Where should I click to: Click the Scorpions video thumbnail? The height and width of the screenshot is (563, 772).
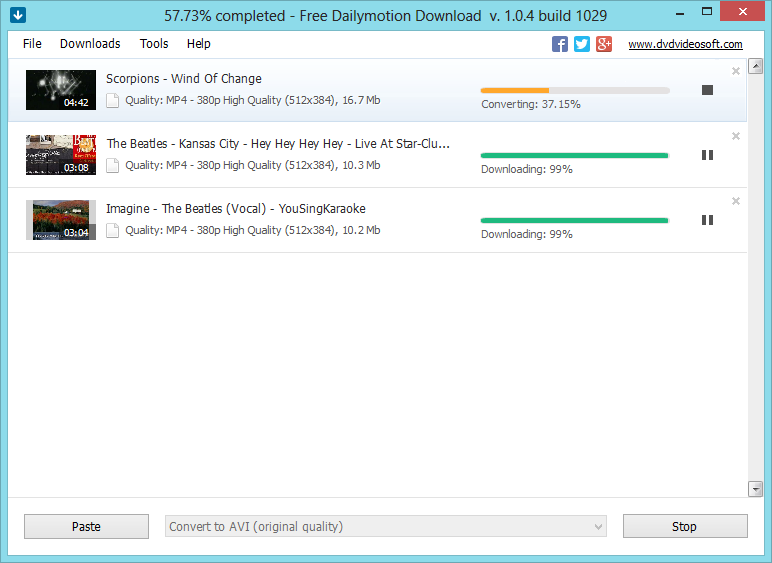(61, 90)
